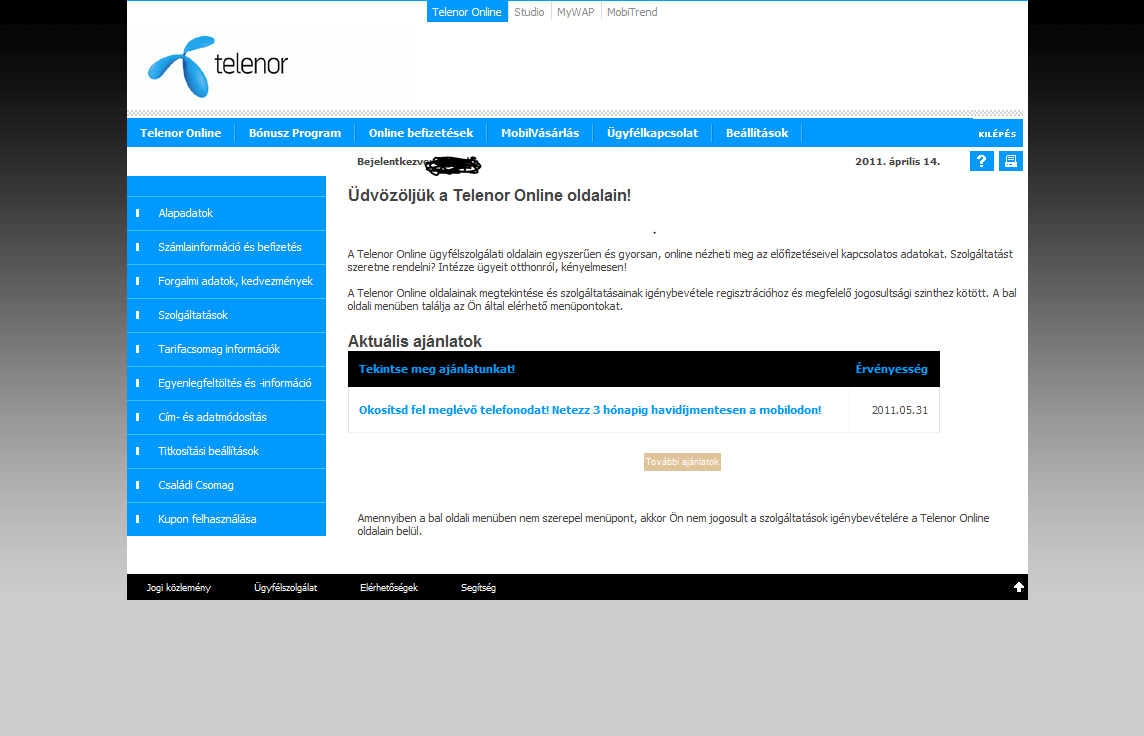Open Családi Csomag in the sidebar
Viewport: 1144px width, 736px height.
tap(226, 485)
